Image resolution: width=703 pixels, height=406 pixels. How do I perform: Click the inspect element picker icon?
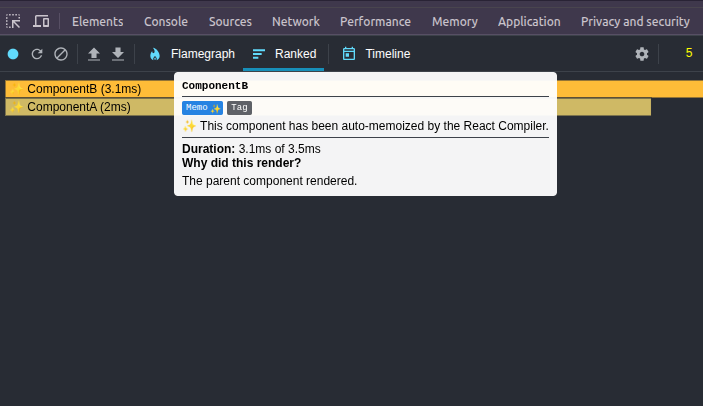coord(13,21)
